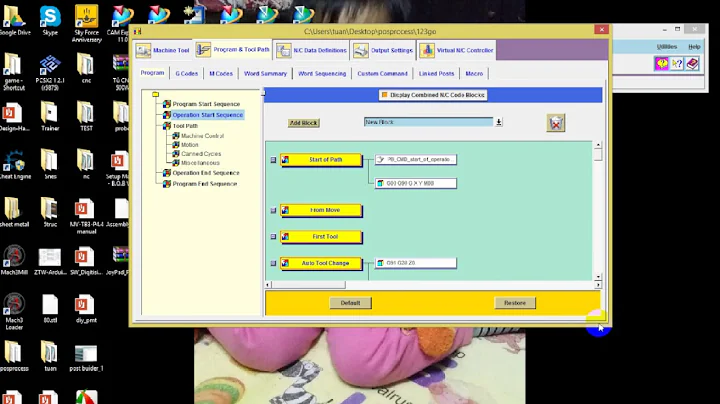Select the G91 G28 Z0 block
Screen dimensions: 720x404
(416, 263)
